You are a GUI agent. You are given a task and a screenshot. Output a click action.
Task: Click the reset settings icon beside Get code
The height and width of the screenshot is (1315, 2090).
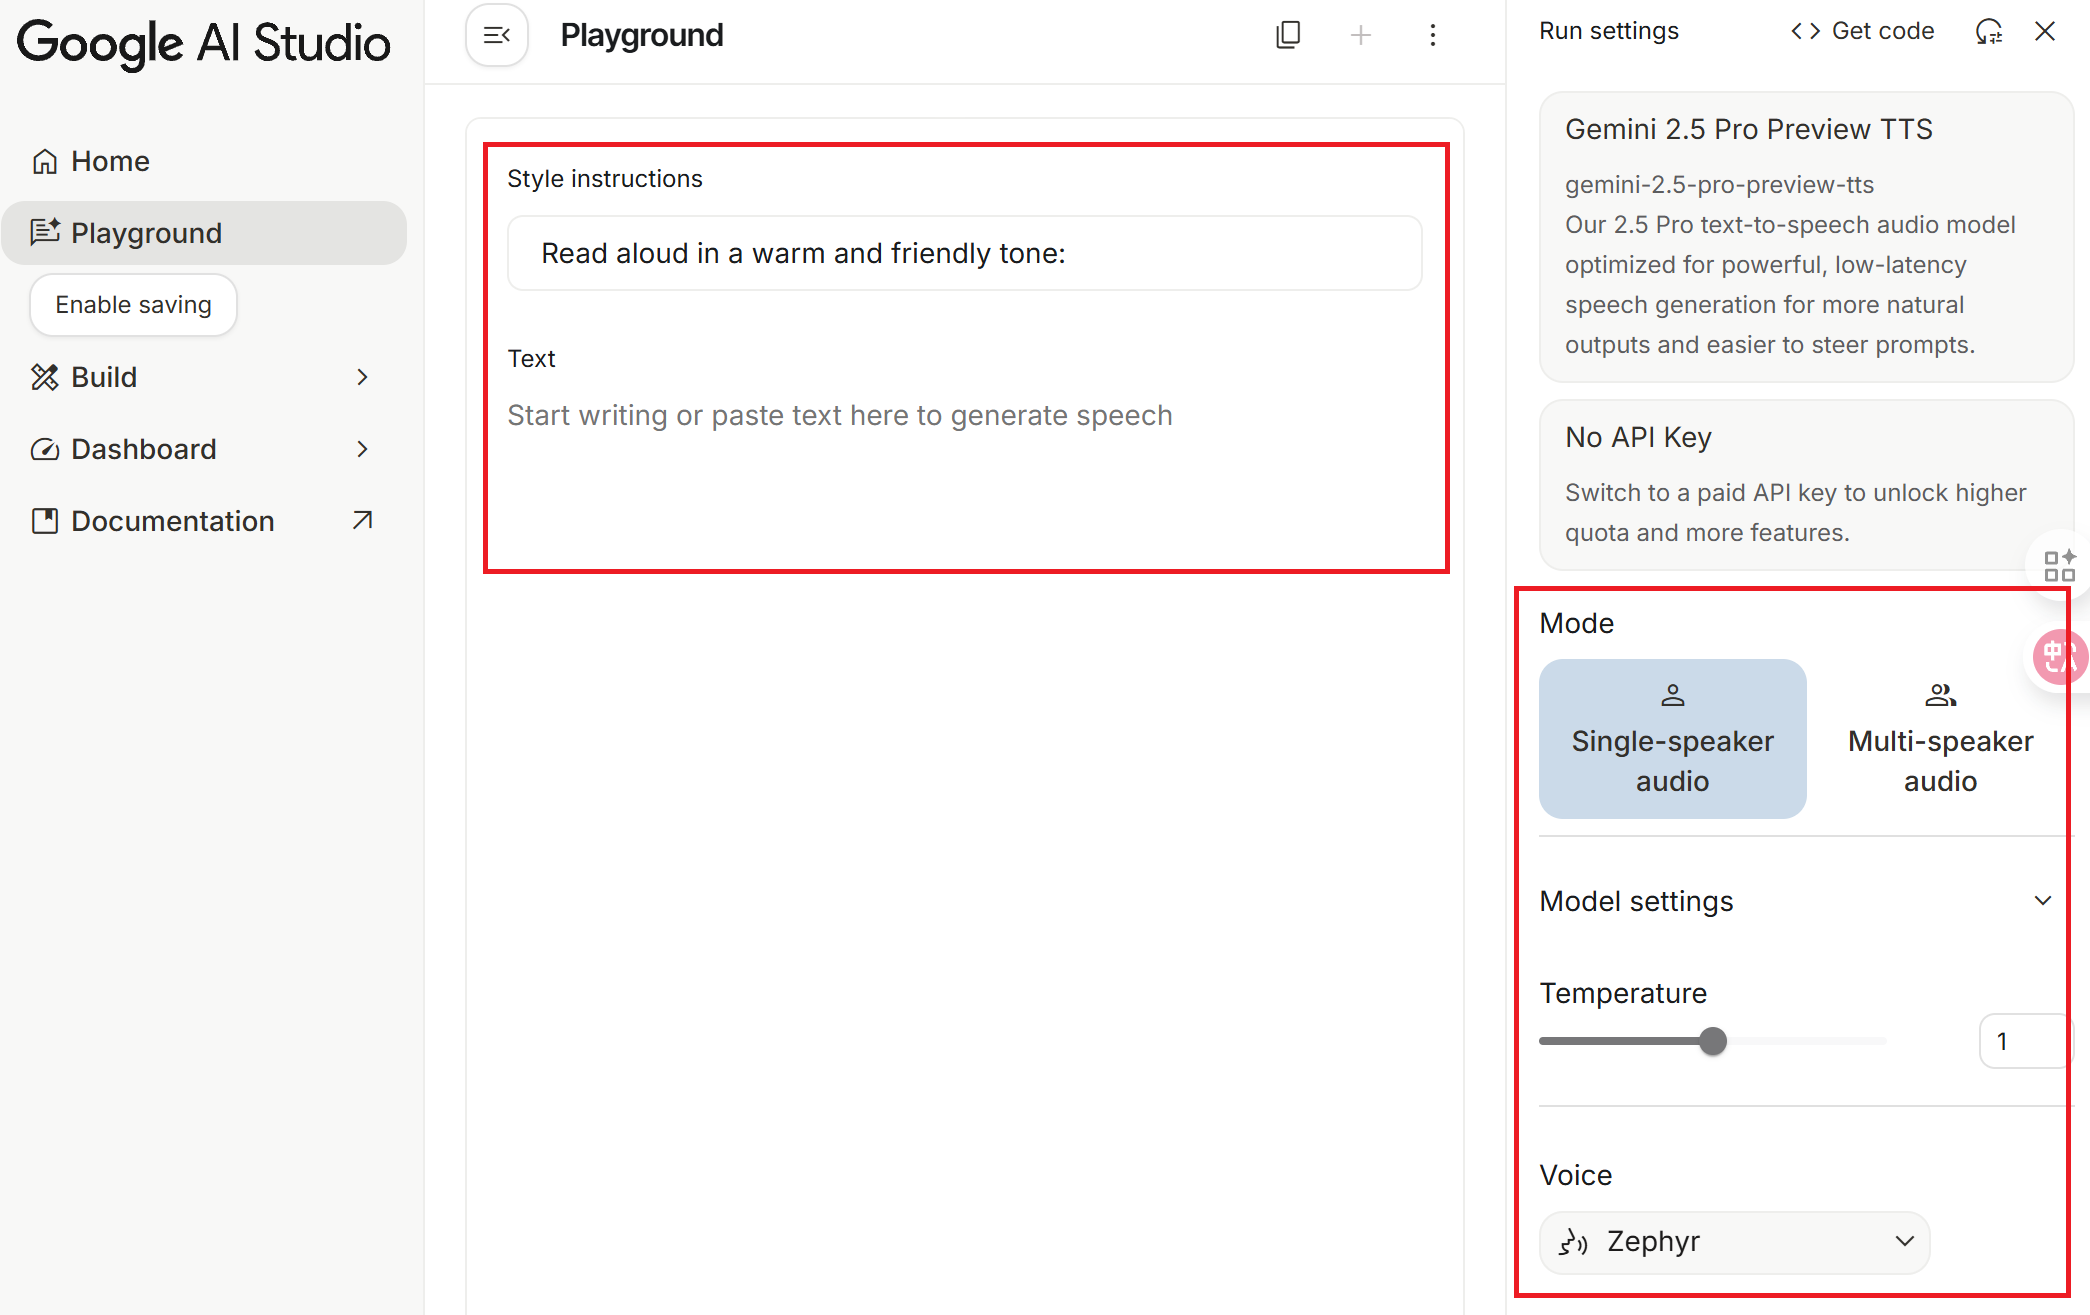pyautogui.click(x=1988, y=32)
